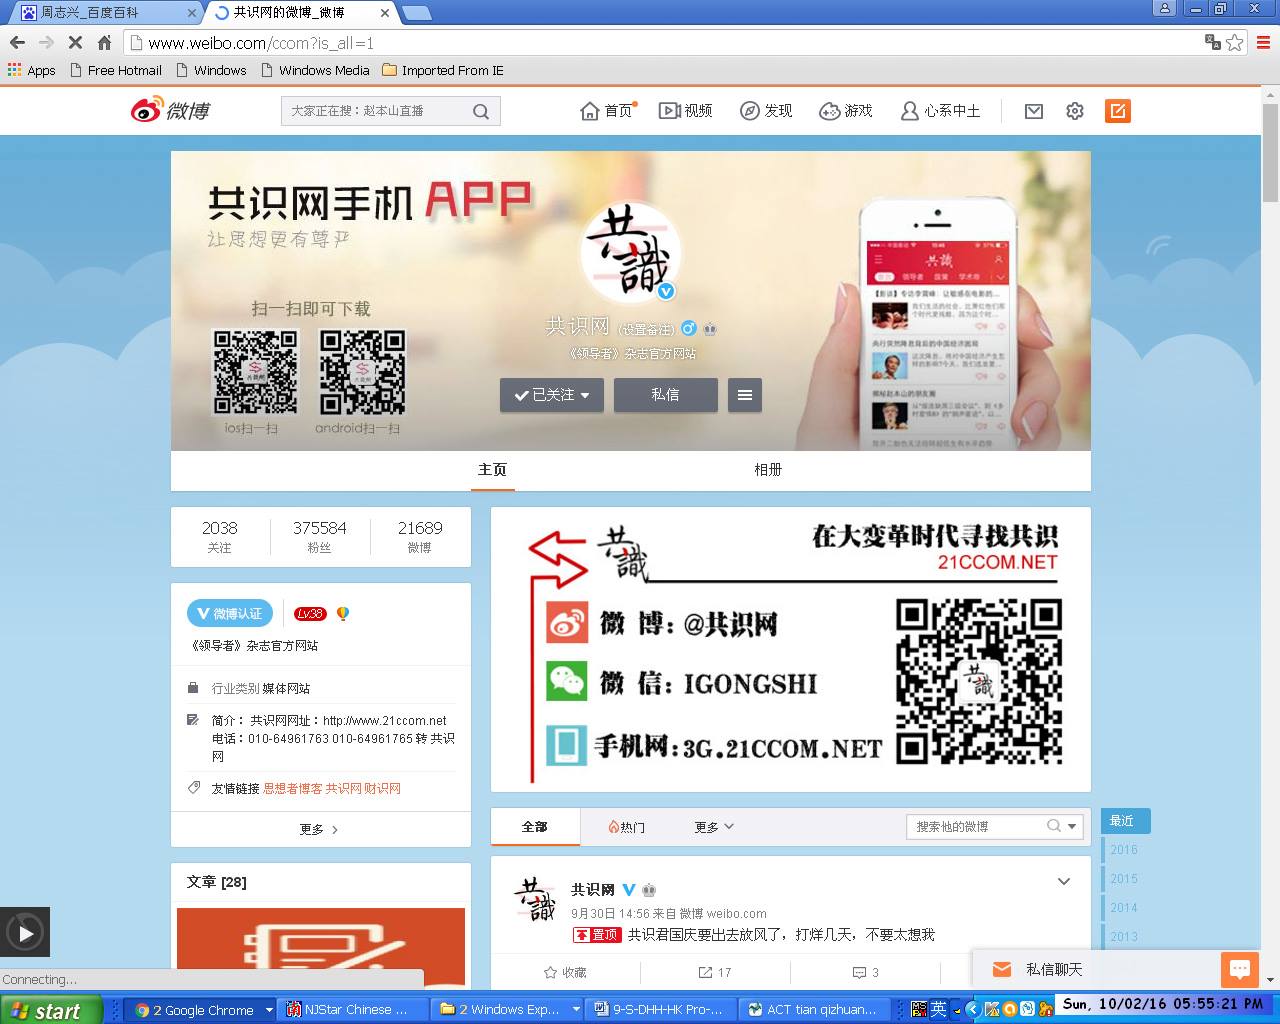
Task: View the 375584 粉丝 followers list
Action: [320, 536]
